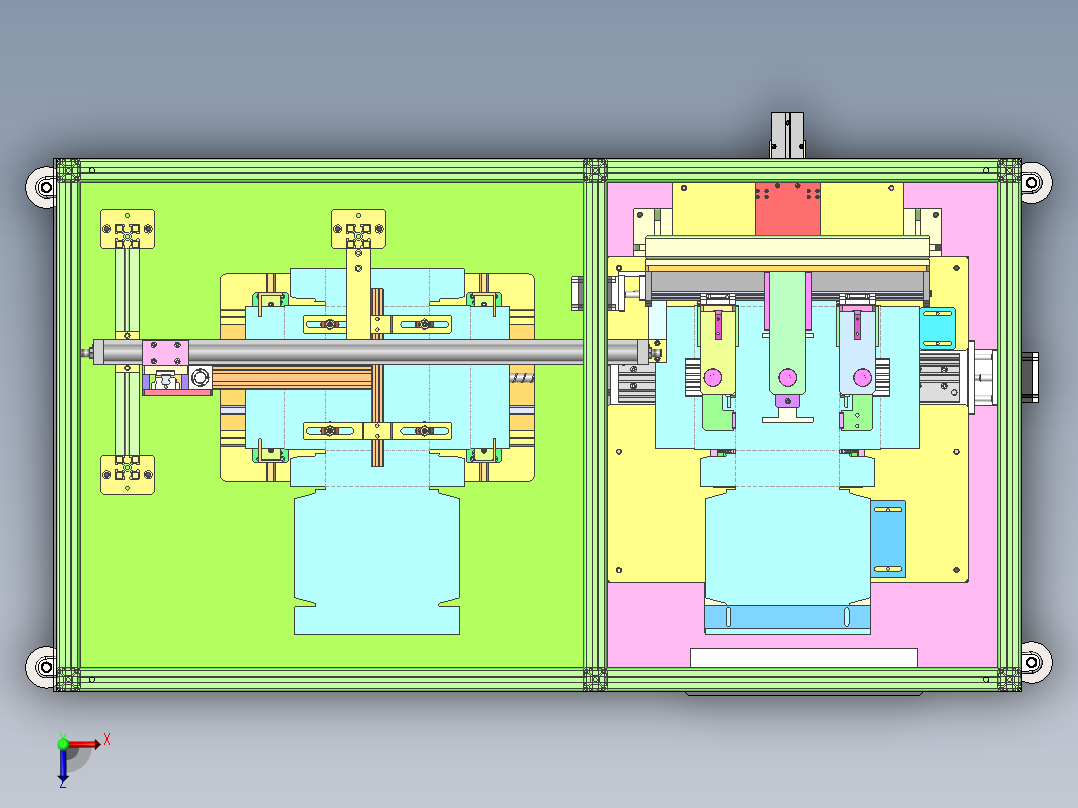This screenshot has height=808, width=1078.
Task: Select the bottom-left caster wheel
Action: [x=43, y=666]
